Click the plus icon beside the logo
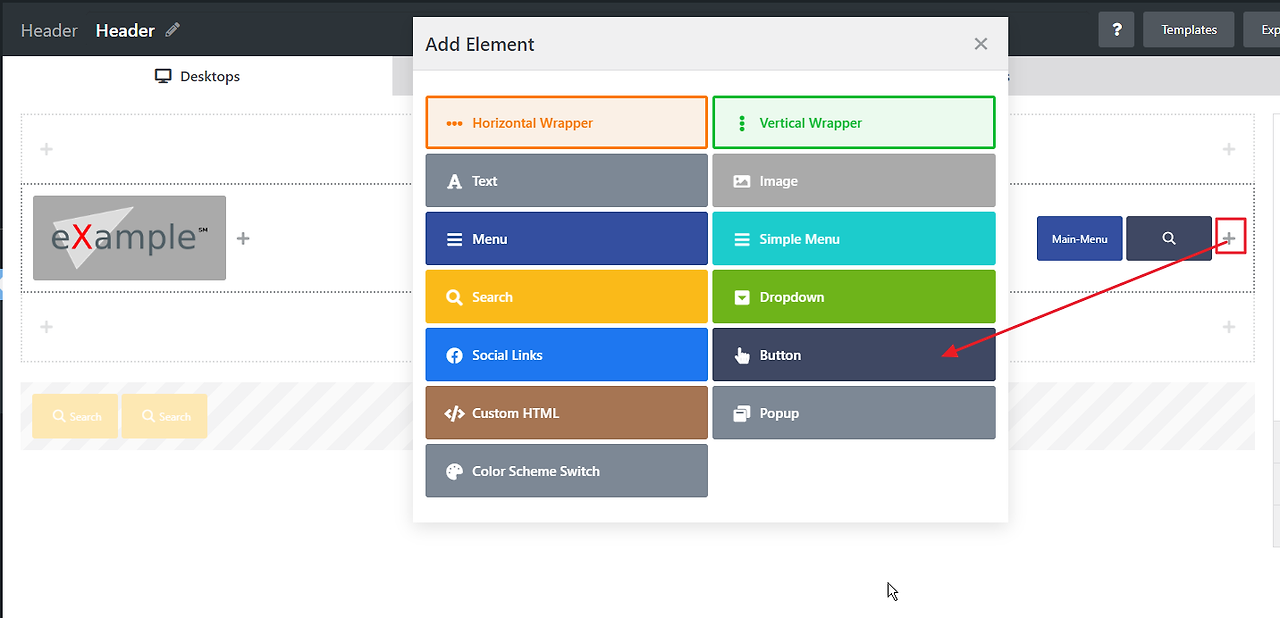1280x618 pixels. tap(243, 238)
